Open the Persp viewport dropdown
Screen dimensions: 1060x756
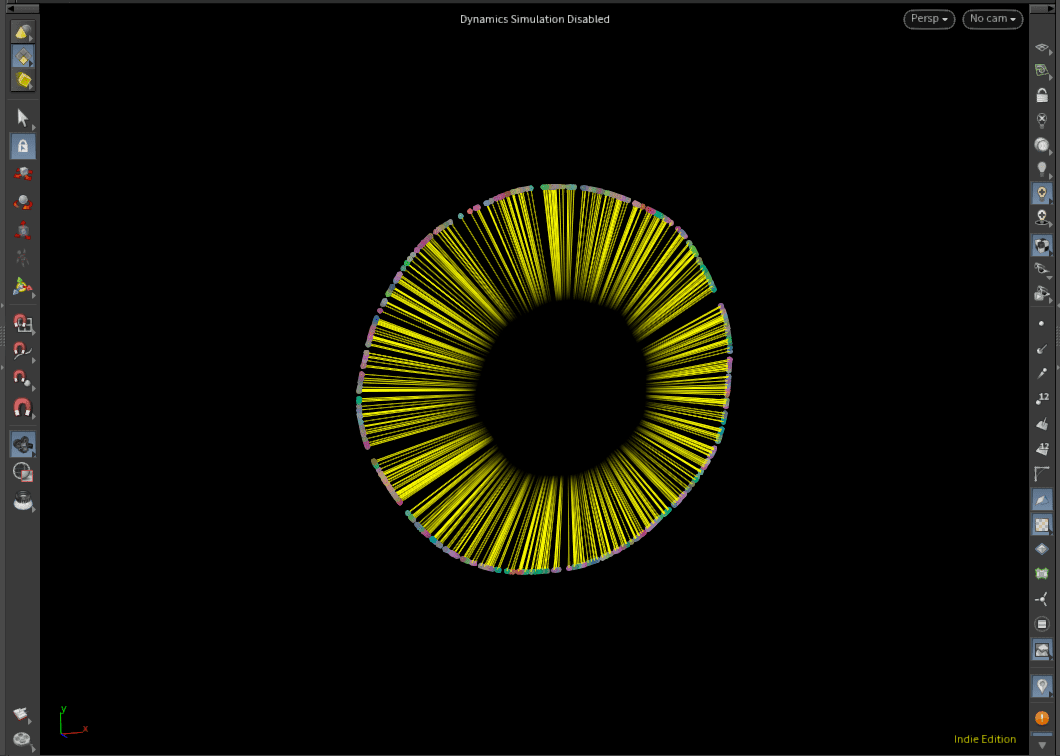coord(929,19)
